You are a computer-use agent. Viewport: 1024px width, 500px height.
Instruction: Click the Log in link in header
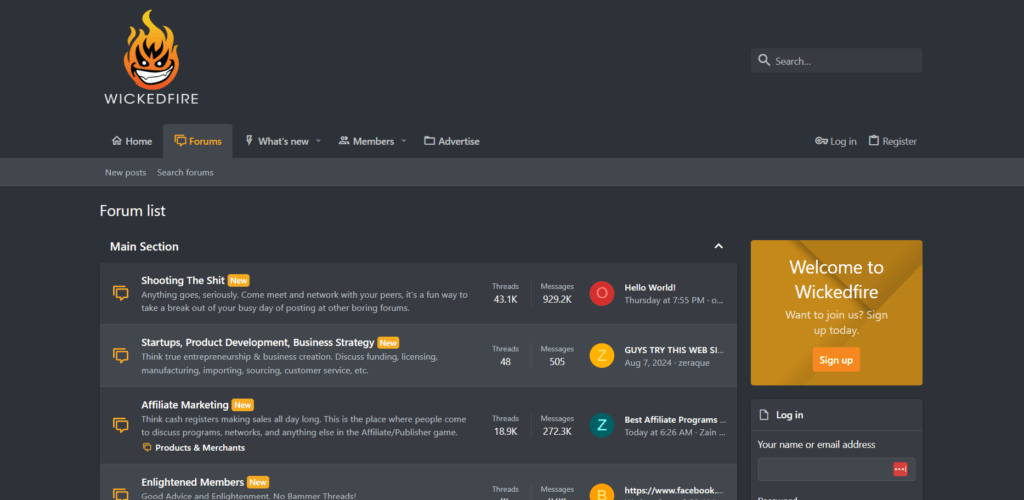(x=836, y=141)
